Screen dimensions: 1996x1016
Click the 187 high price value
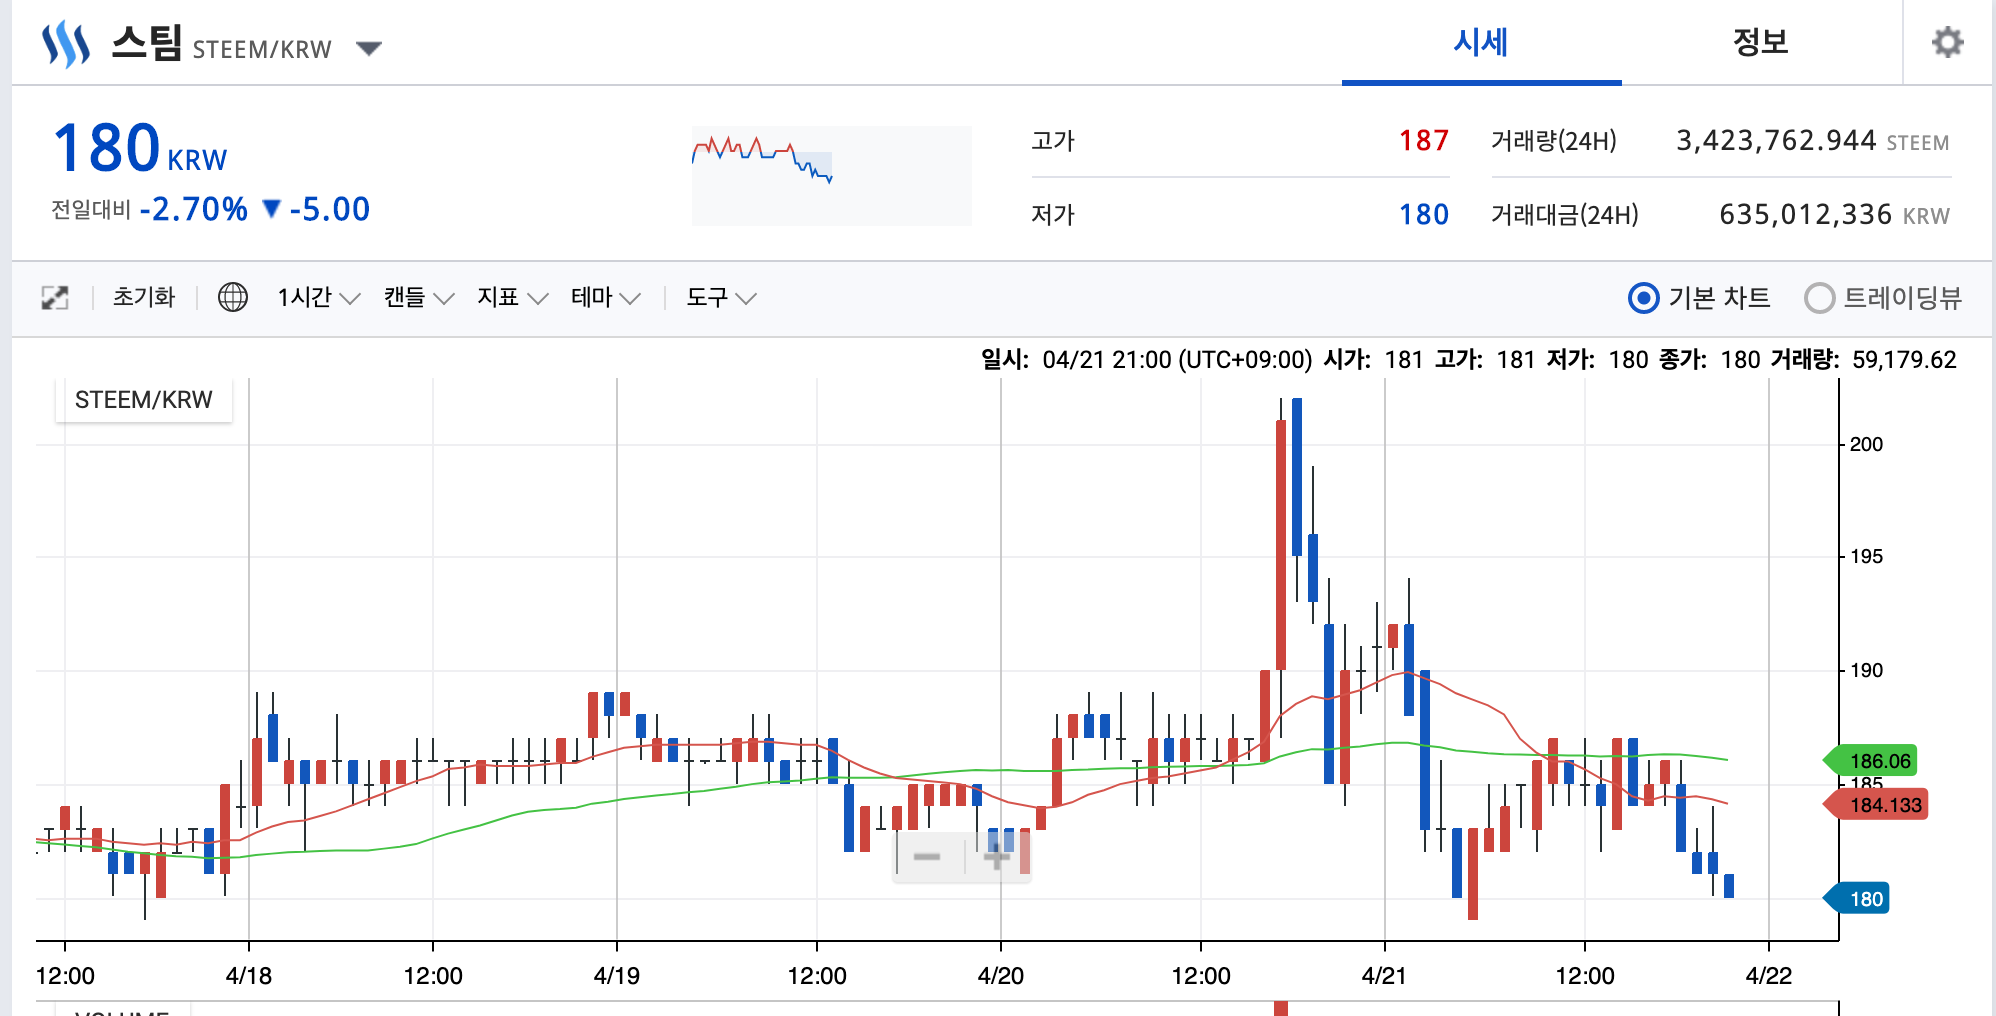click(1424, 141)
